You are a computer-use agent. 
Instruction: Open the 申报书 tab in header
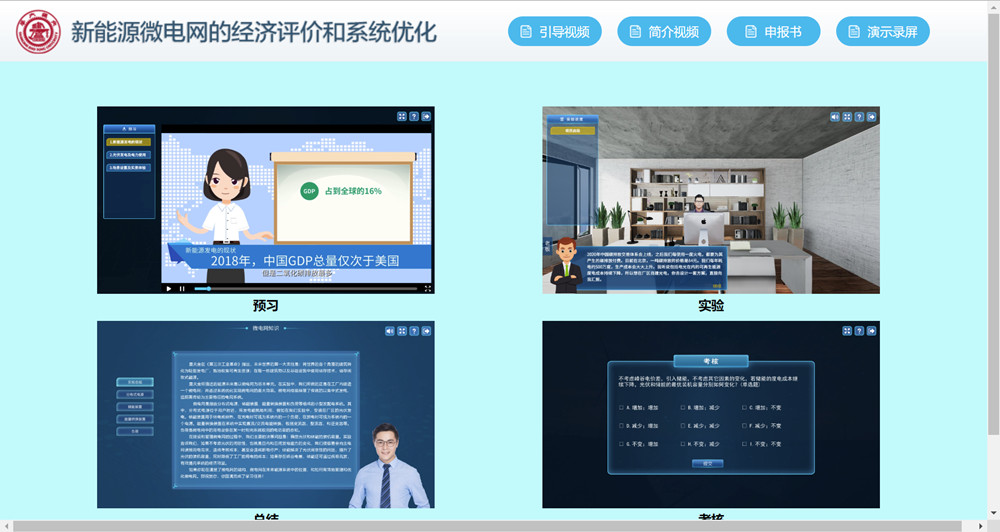coord(773,32)
